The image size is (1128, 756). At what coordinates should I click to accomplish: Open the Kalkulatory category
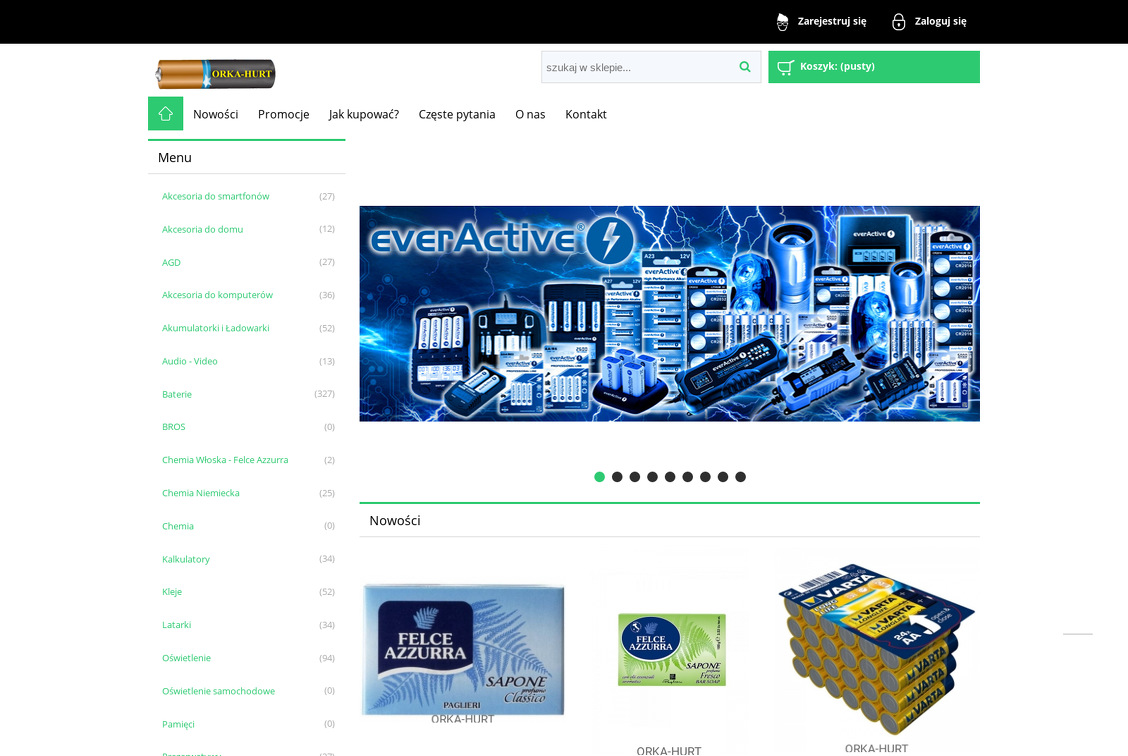point(186,559)
